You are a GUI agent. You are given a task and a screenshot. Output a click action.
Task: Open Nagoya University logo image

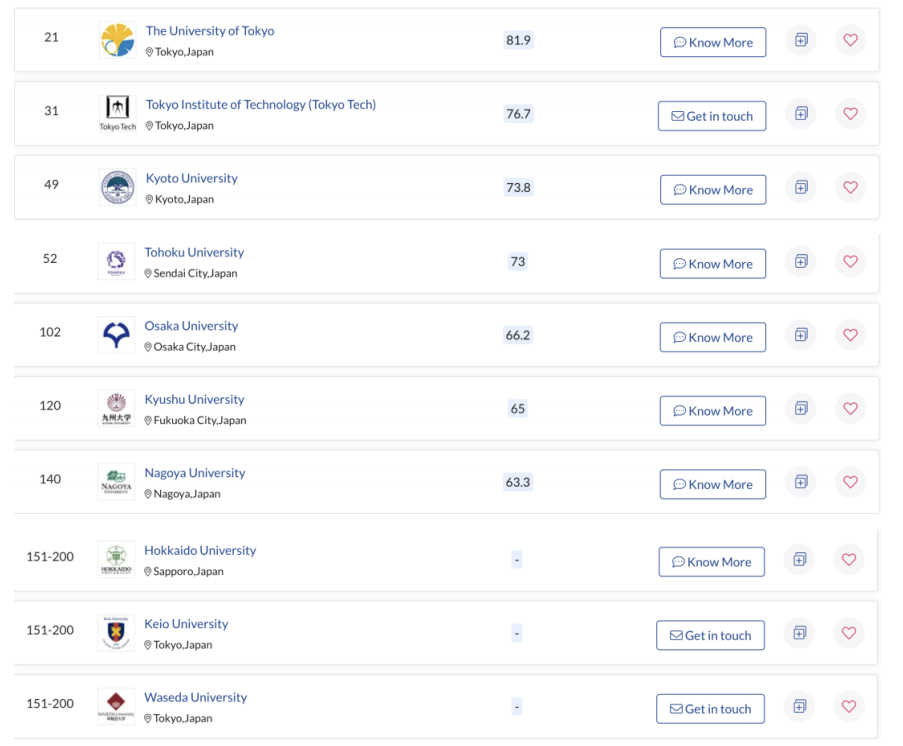pyautogui.click(x=116, y=482)
